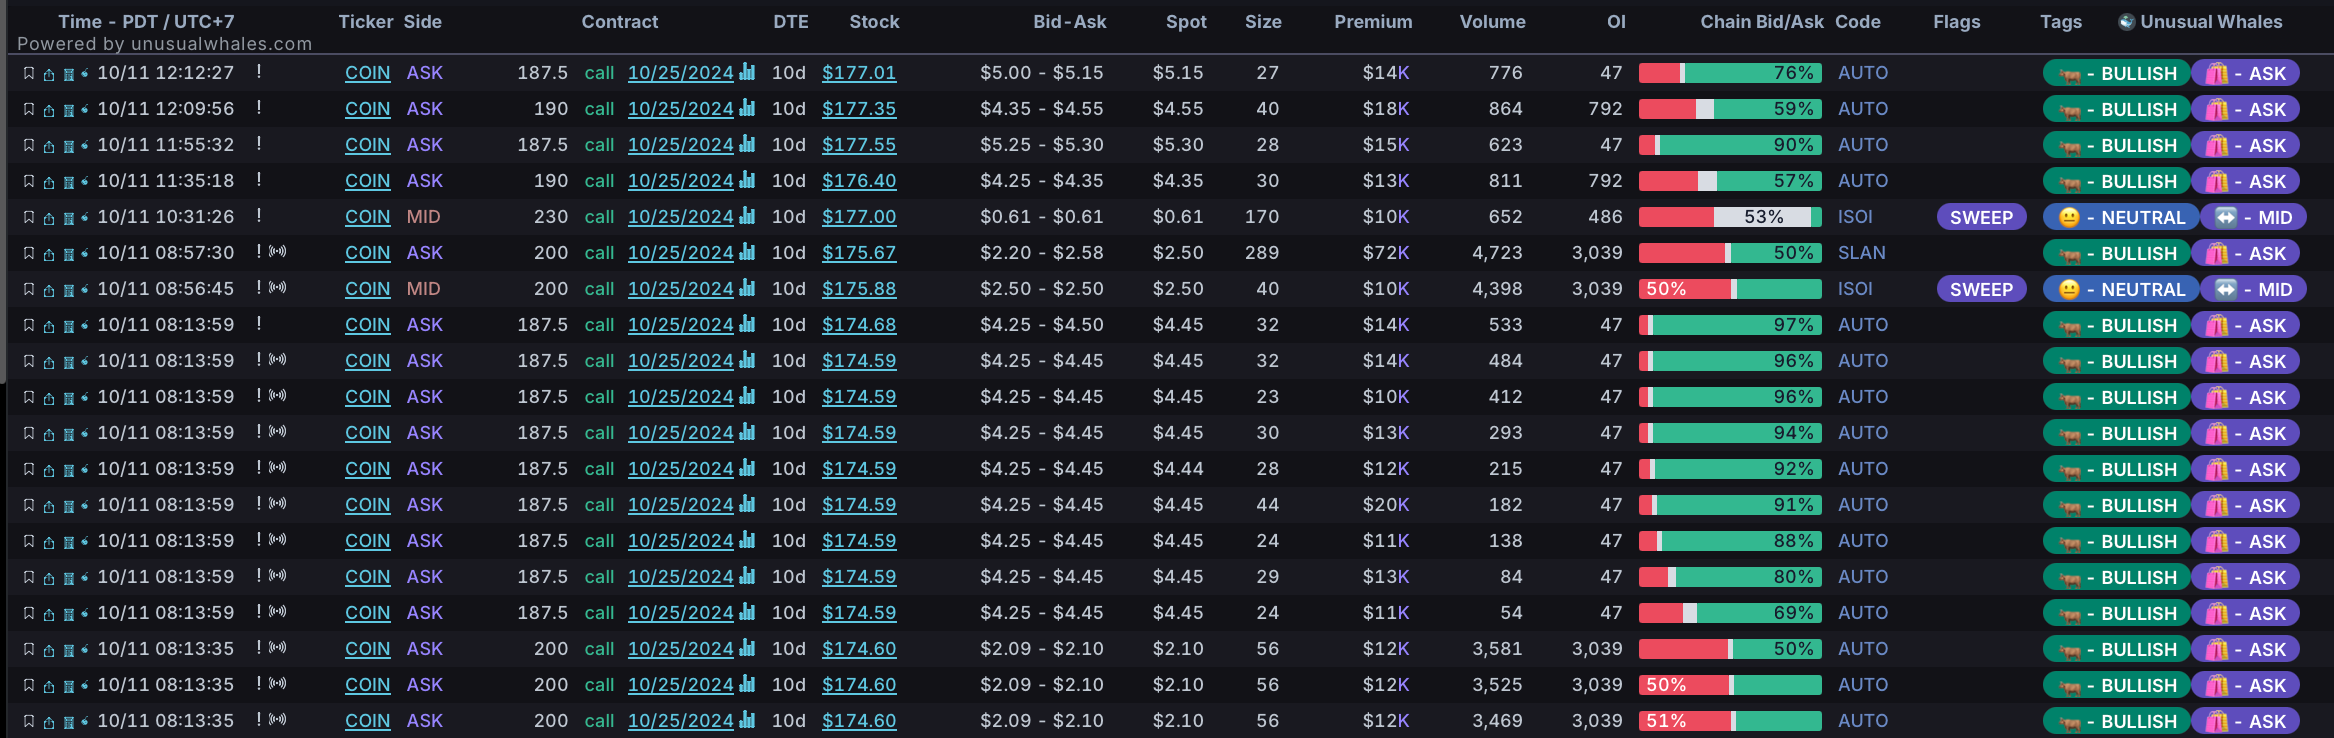Sort by the Chain Bid/Ask column header

[x=1762, y=21]
